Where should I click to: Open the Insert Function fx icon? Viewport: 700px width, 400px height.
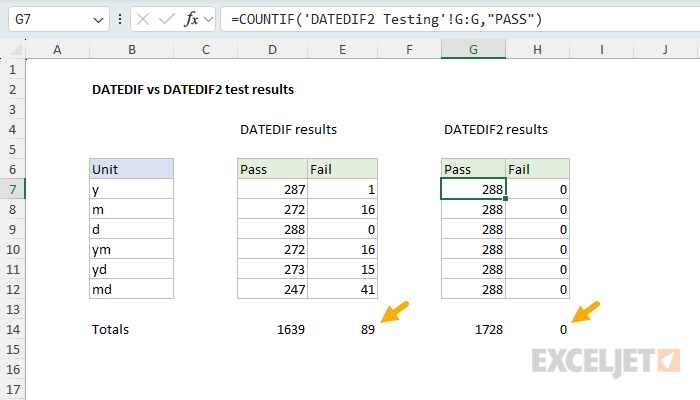(x=191, y=19)
